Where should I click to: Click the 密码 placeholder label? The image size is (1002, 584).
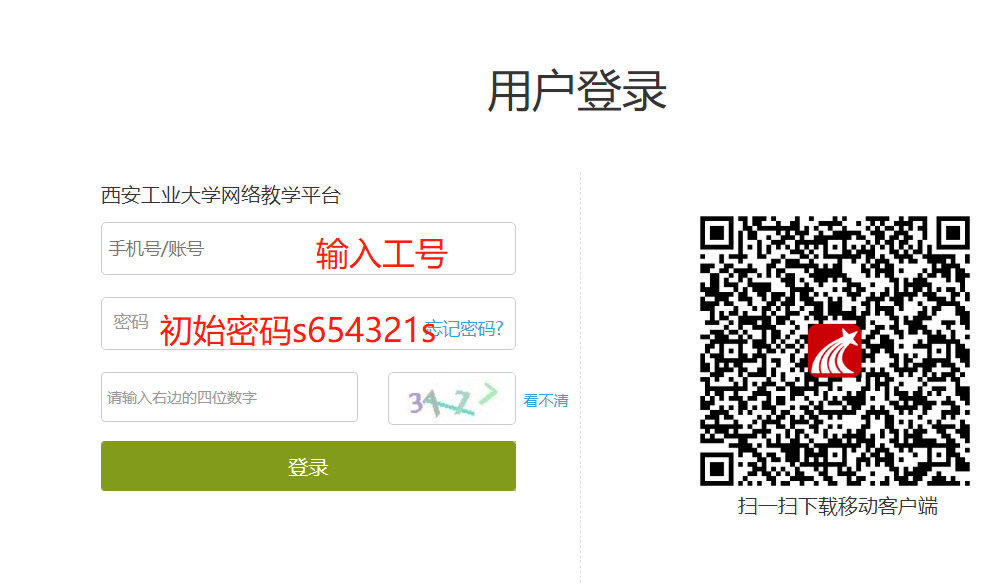click(131, 321)
